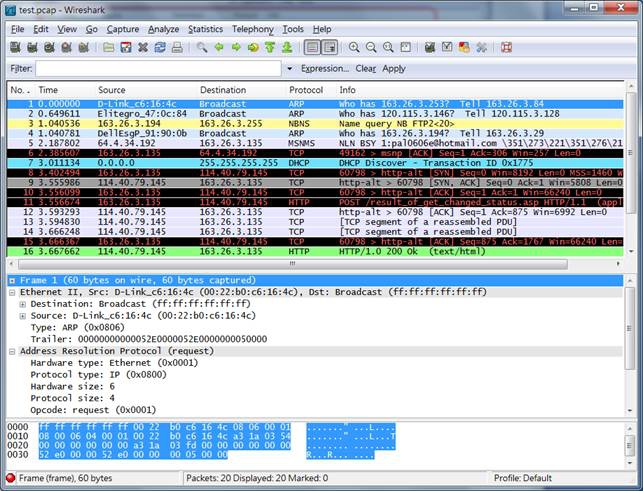Viewport: 643px width, 491px height.
Task: Open a capture file folder icon
Action: 109,48
